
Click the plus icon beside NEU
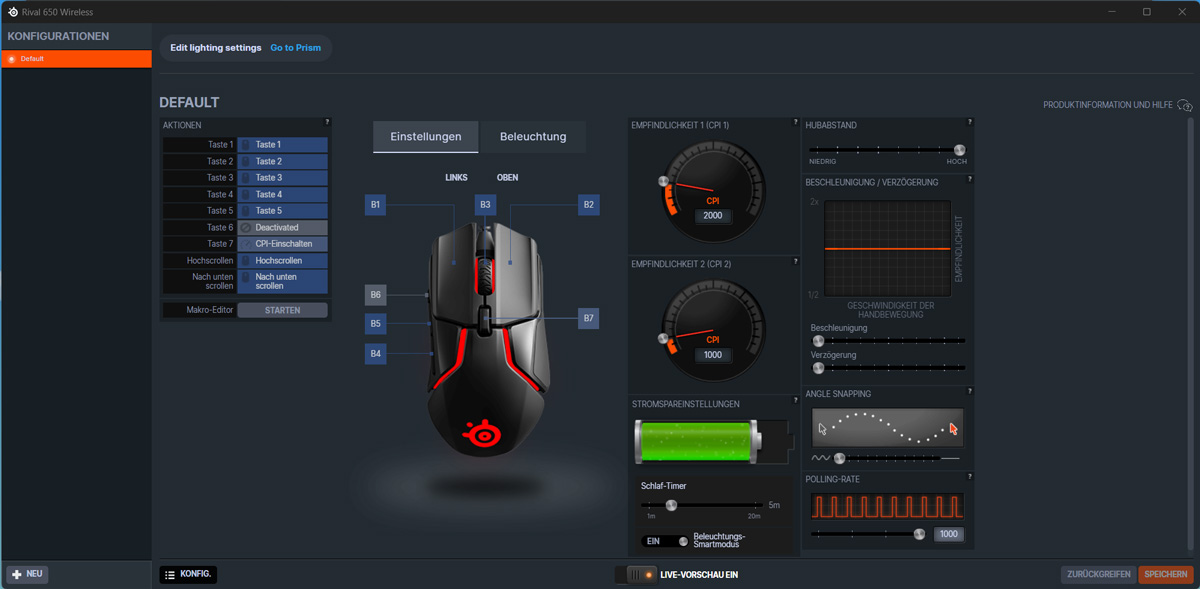click(x=17, y=574)
